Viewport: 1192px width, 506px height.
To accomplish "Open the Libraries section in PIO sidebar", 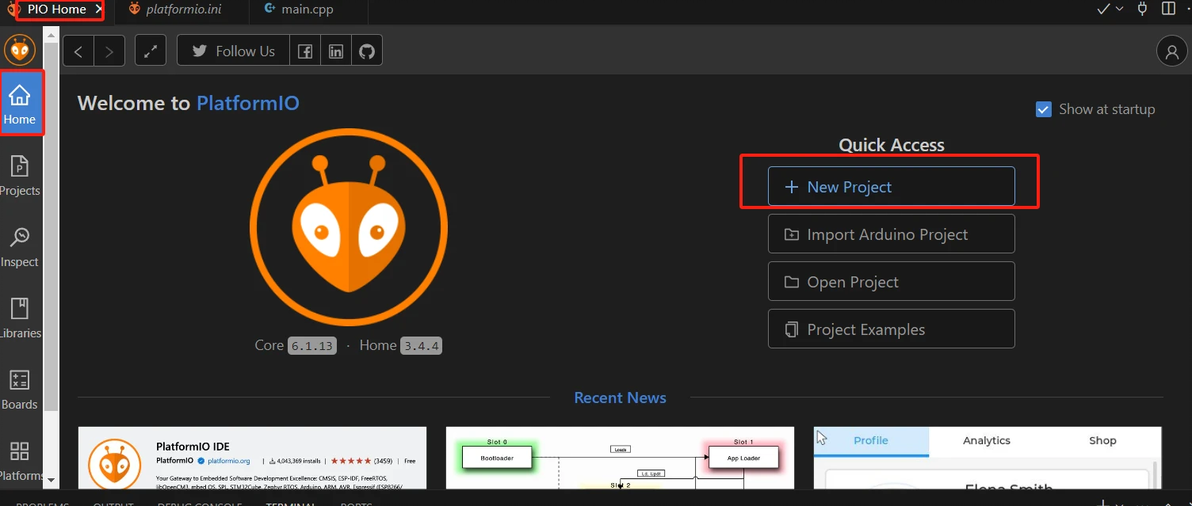I will click(21, 318).
